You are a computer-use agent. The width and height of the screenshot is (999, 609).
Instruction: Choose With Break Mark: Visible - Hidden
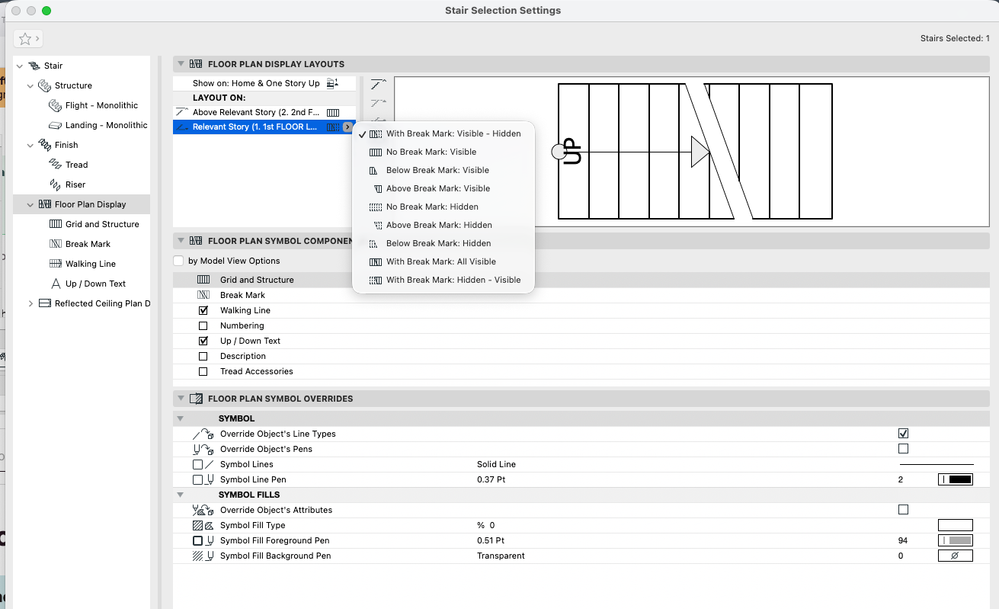click(x=443, y=134)
